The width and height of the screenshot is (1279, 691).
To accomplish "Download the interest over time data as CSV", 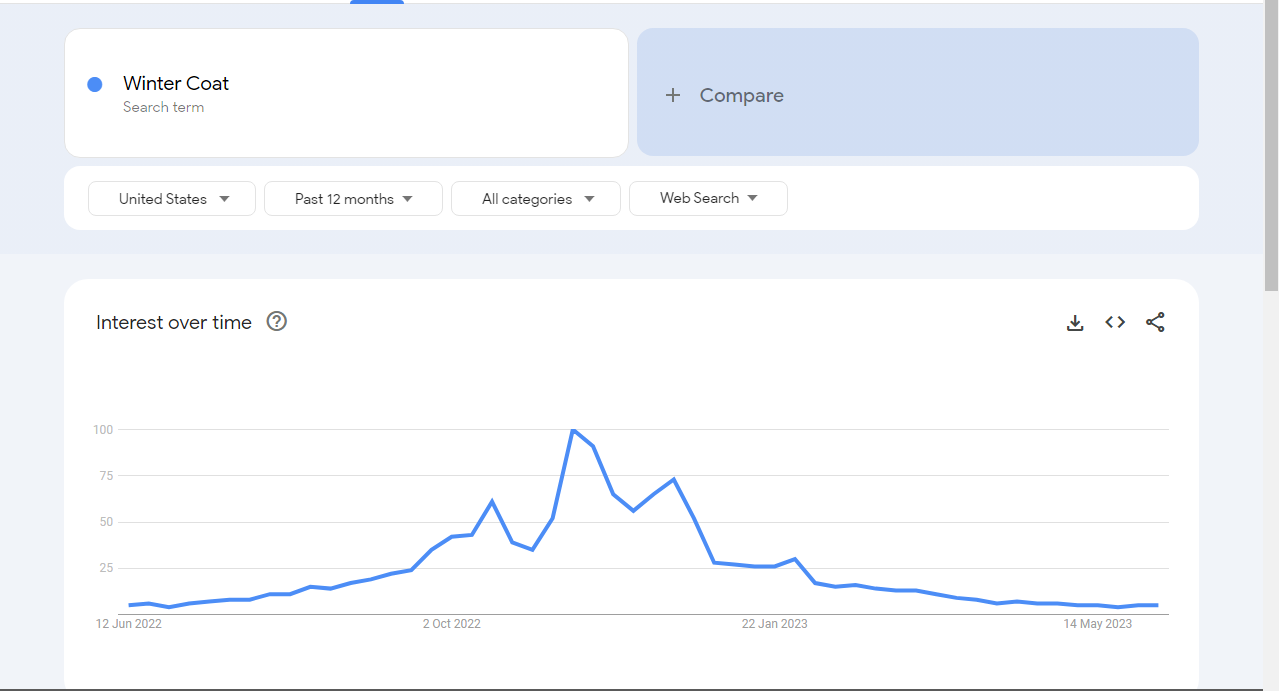I will pos(1075,323).
